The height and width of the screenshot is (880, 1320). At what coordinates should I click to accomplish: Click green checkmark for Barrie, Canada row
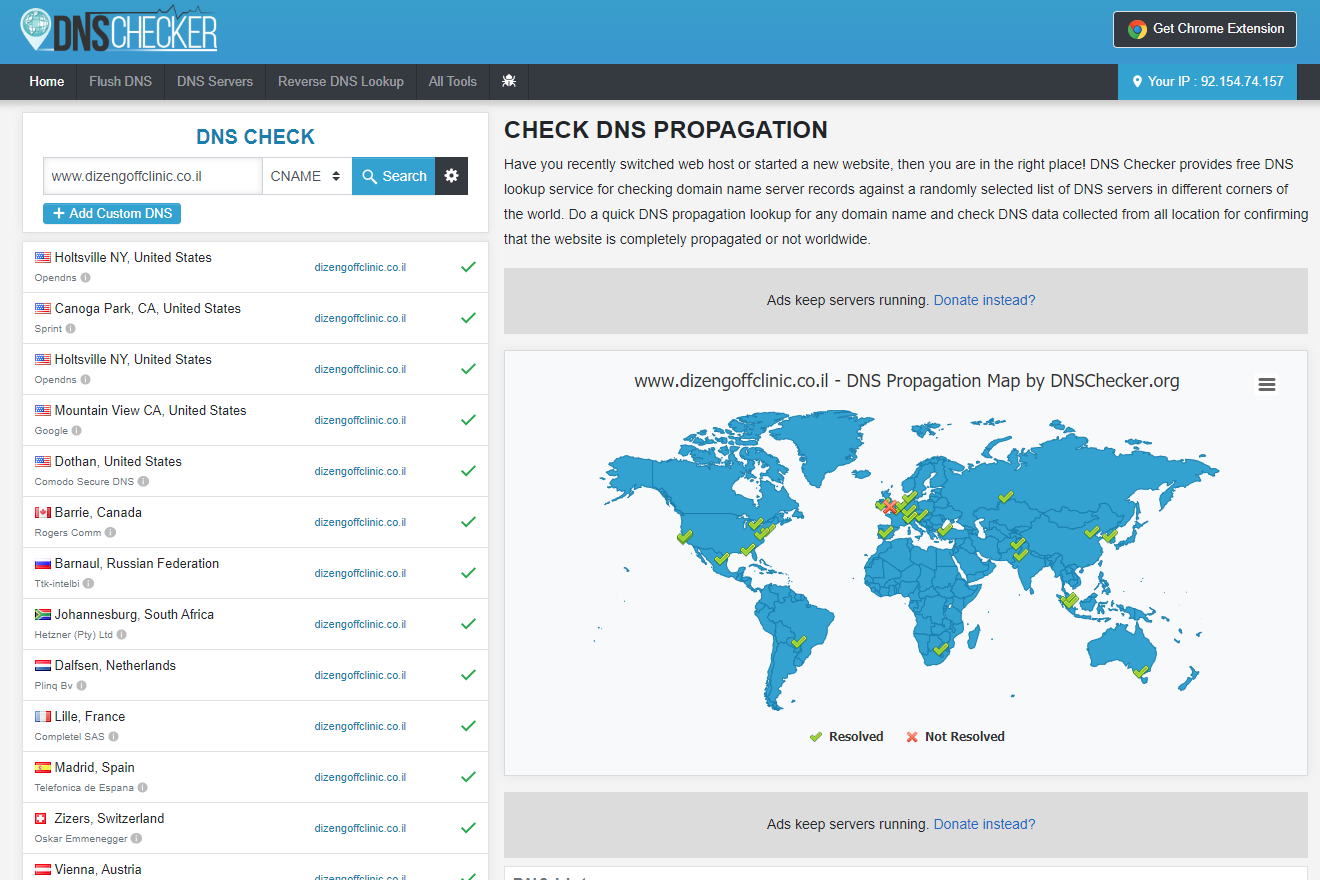[467, 522]
